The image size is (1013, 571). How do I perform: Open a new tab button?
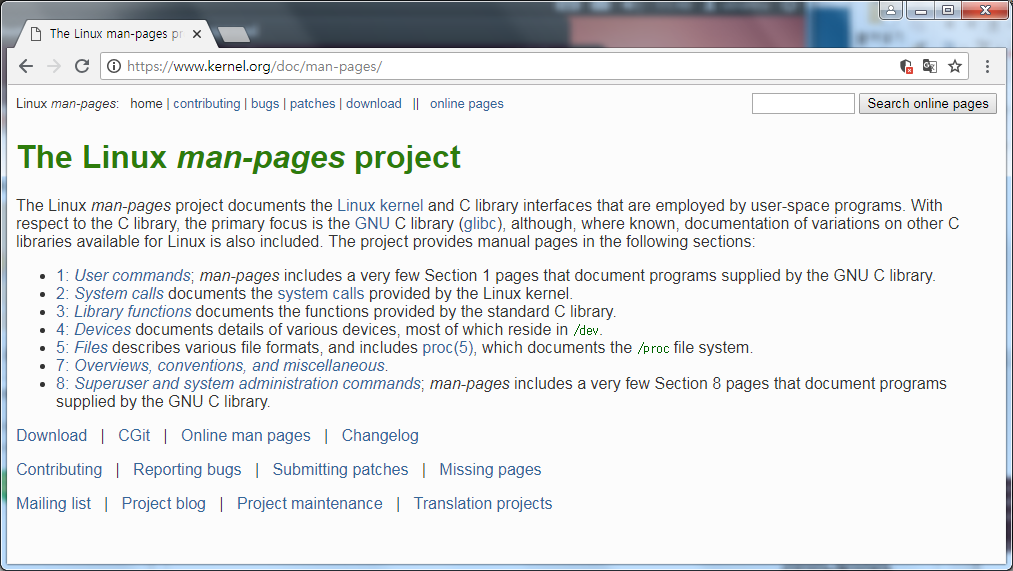coord(234,34)
